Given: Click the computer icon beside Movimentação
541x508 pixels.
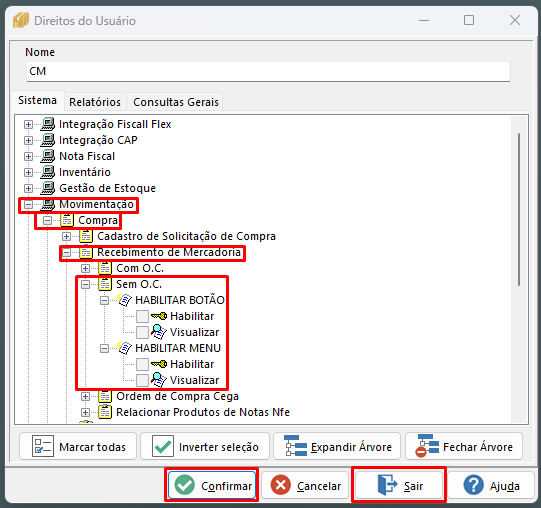Looking at the screenshot, I should click(x=48, y=204).
